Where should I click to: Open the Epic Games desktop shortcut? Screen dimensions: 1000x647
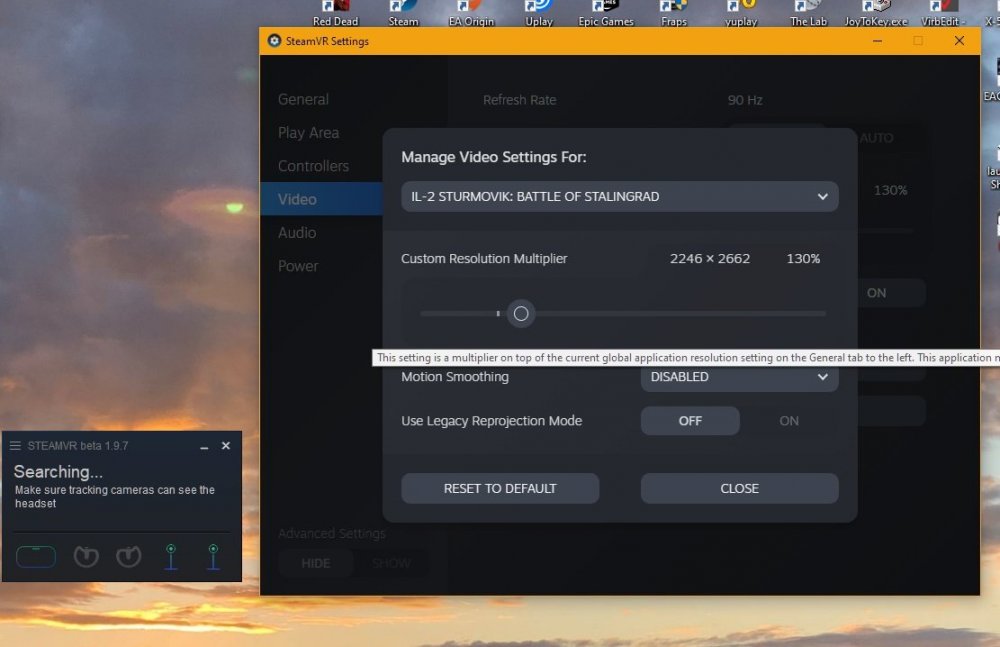click(606, 14)
